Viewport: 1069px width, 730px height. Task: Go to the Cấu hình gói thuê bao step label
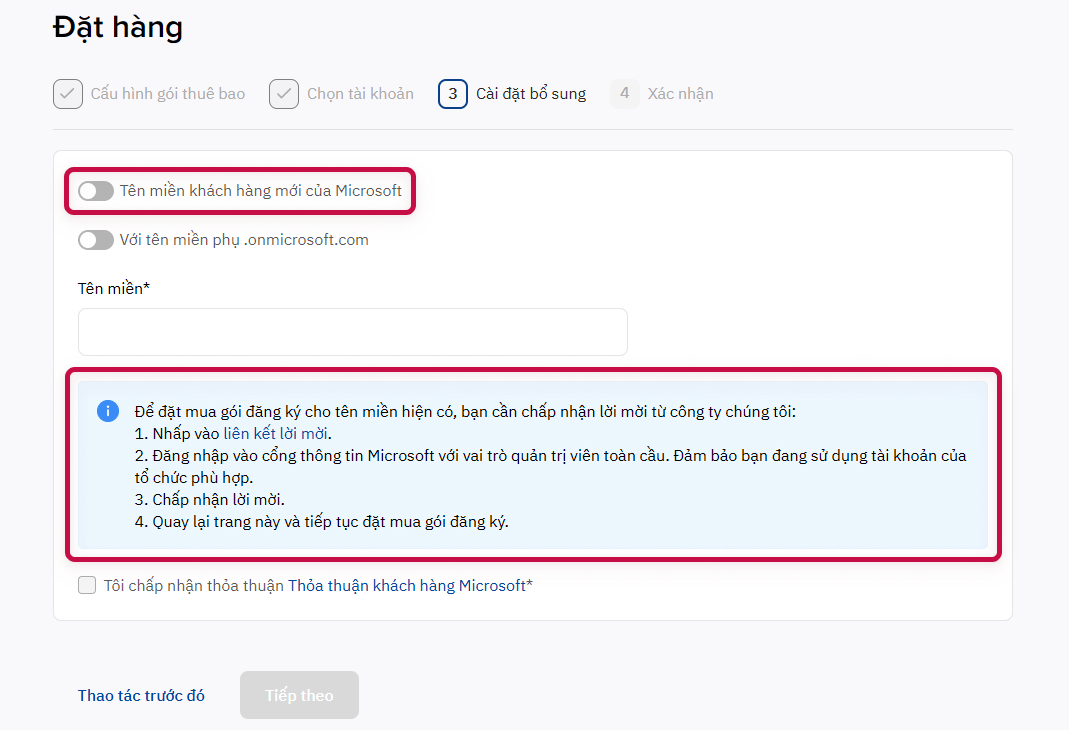168,94
